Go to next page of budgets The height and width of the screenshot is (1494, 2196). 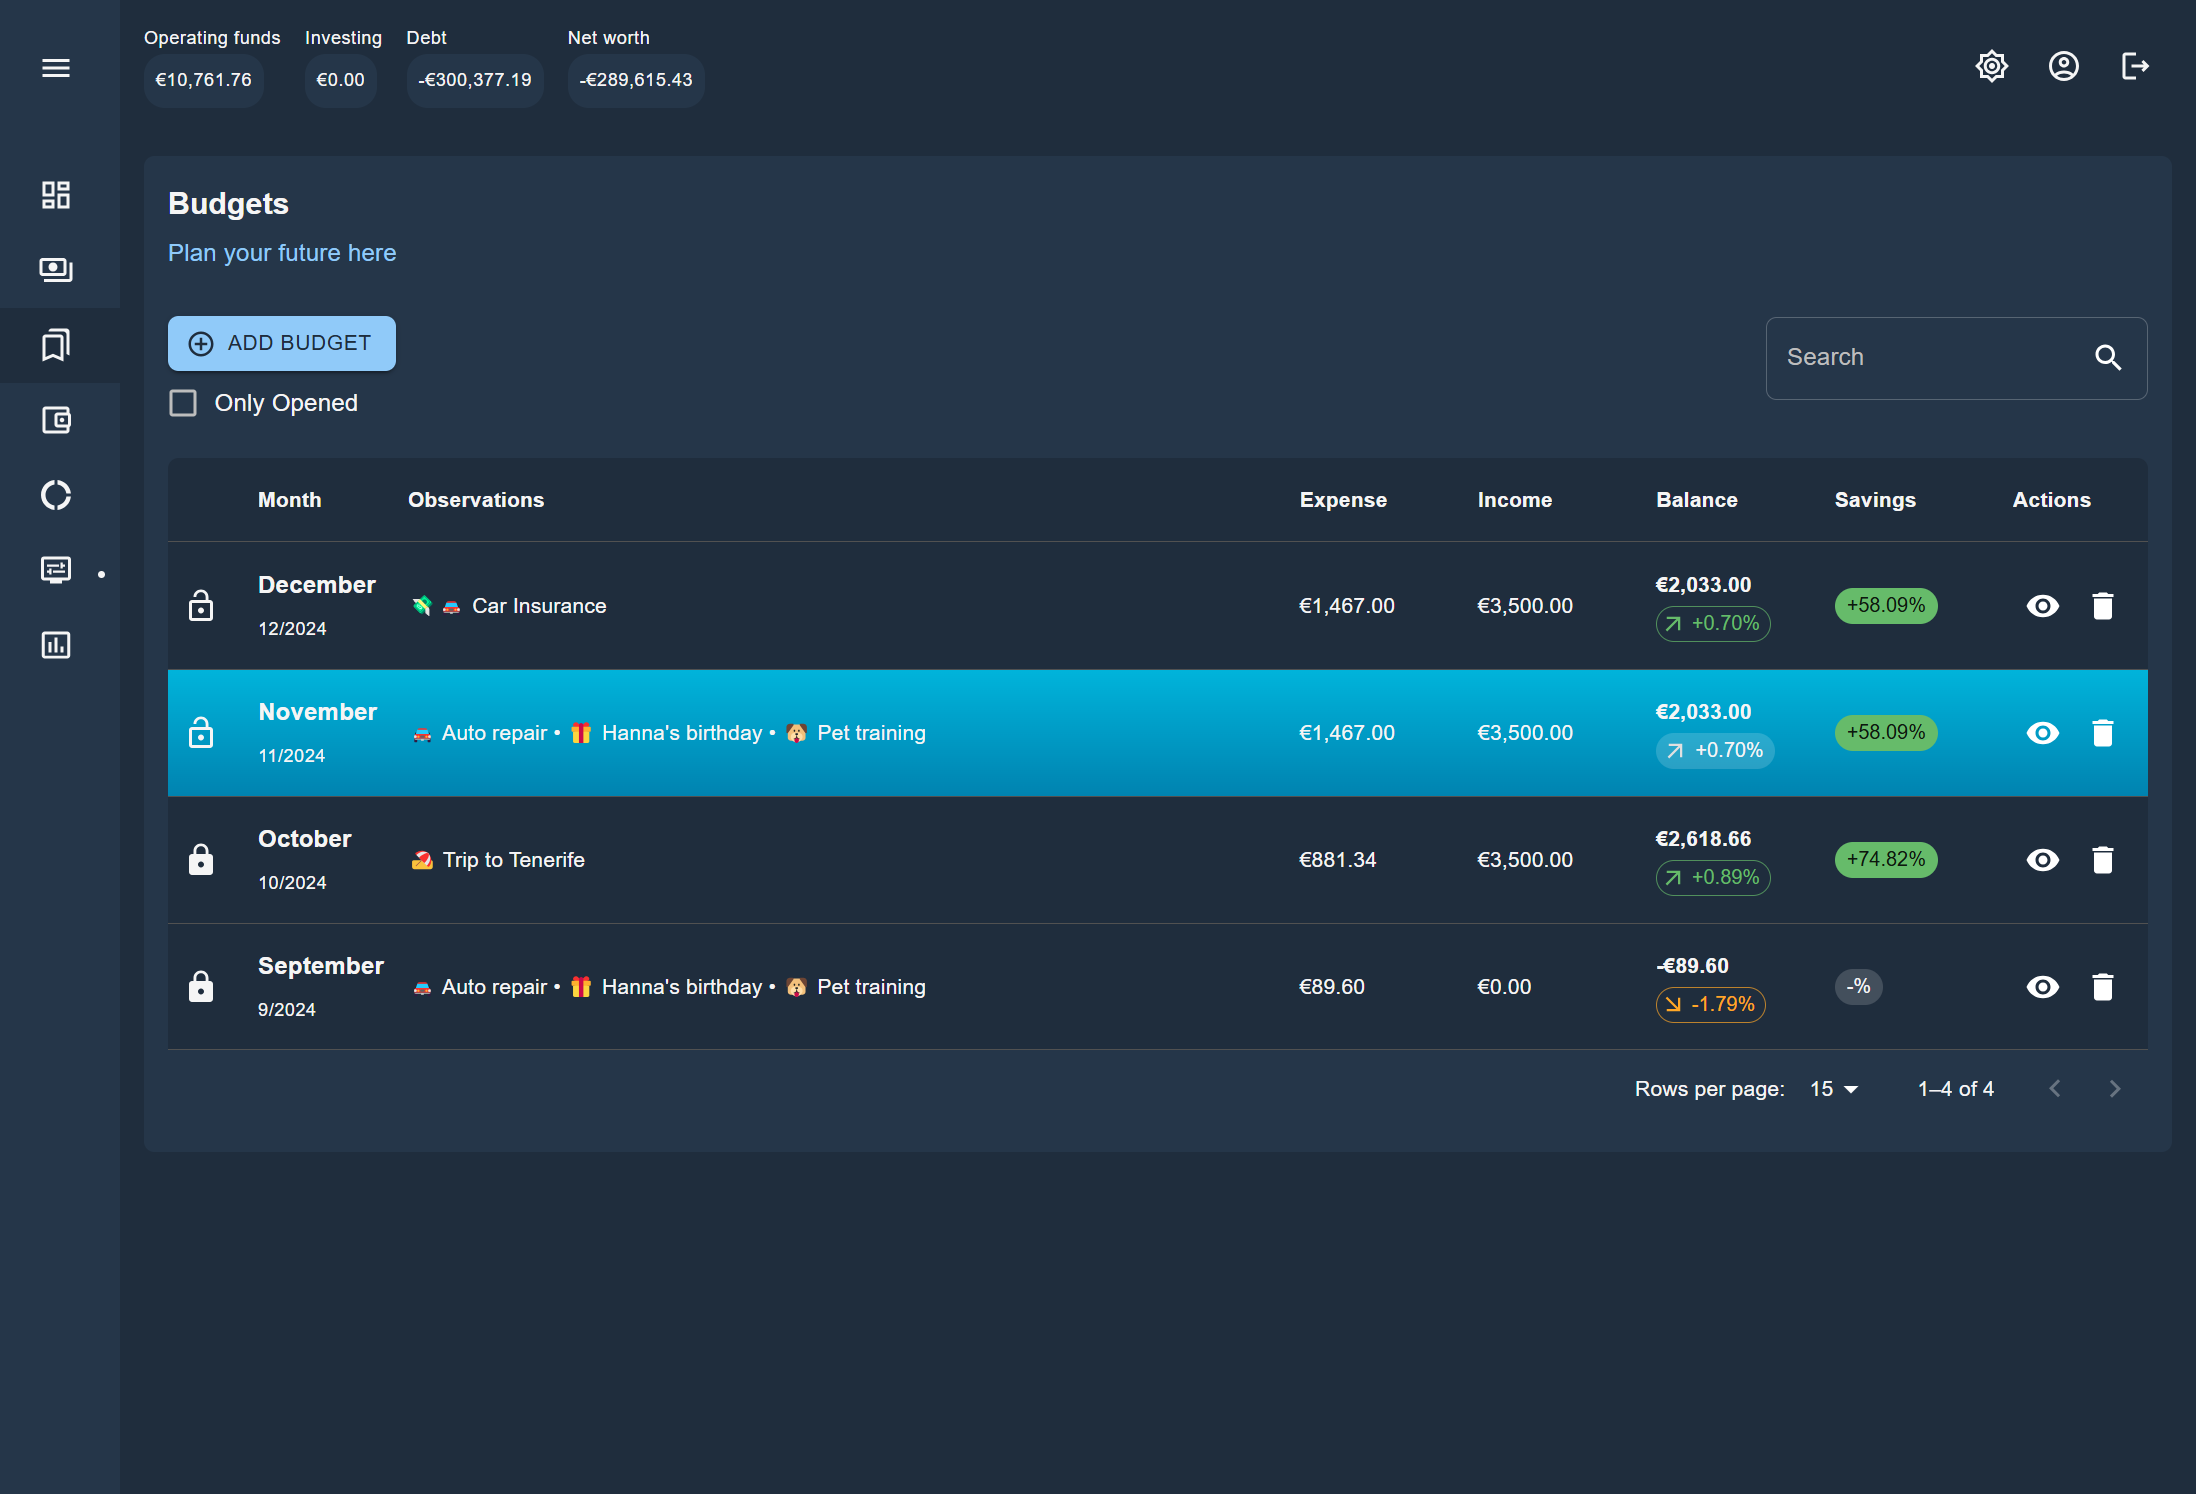pyautogui.click(x=2114, y=1089)
